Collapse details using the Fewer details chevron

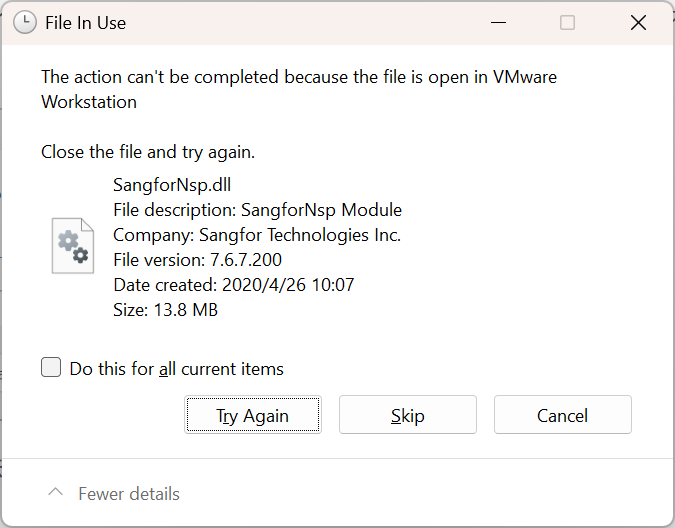click(56, 493)
